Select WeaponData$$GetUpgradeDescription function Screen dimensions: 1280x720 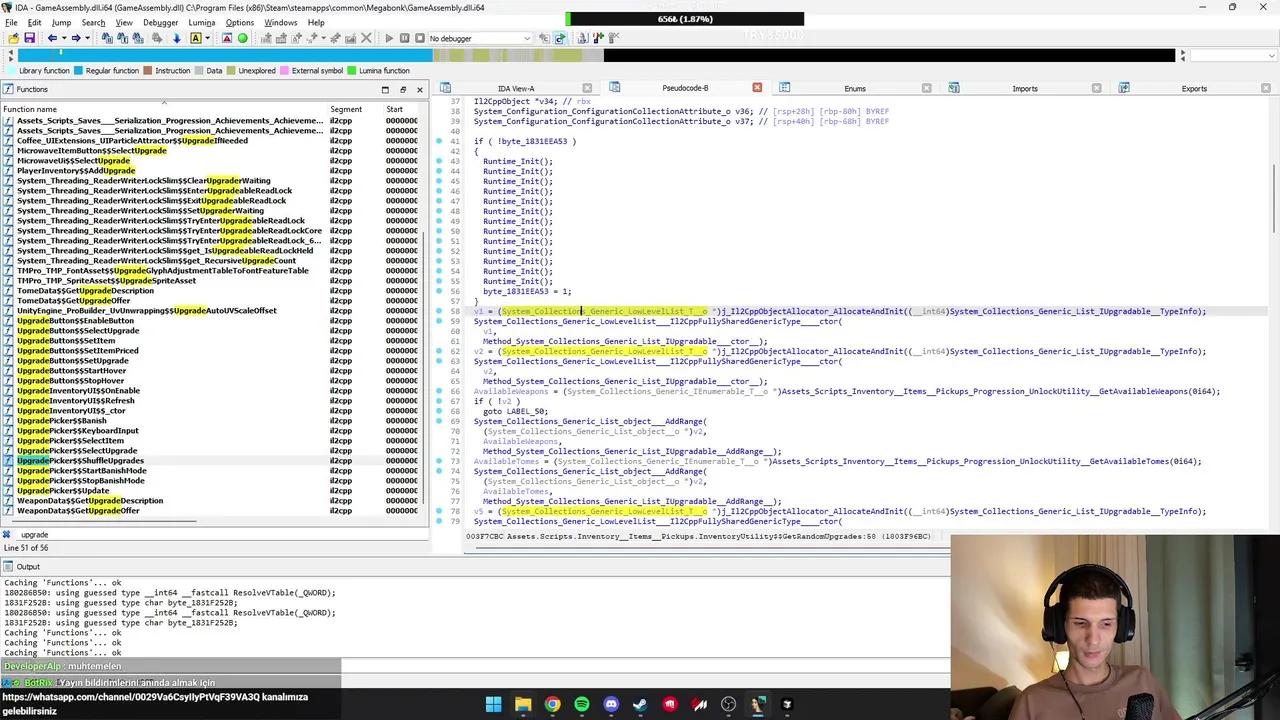(x=90, y=501)
